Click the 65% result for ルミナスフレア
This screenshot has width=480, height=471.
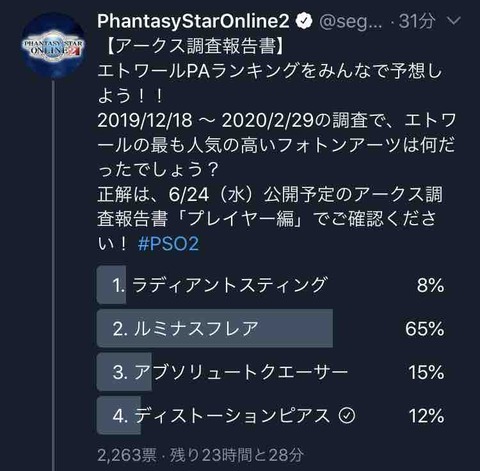click(425, 329)
